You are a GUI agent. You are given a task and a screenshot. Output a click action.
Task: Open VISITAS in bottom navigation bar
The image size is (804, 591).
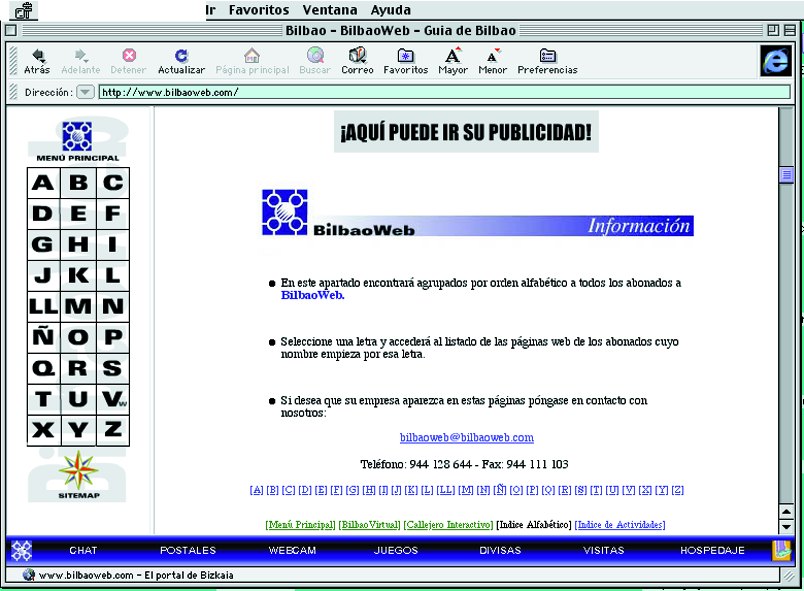click(604, 551)
